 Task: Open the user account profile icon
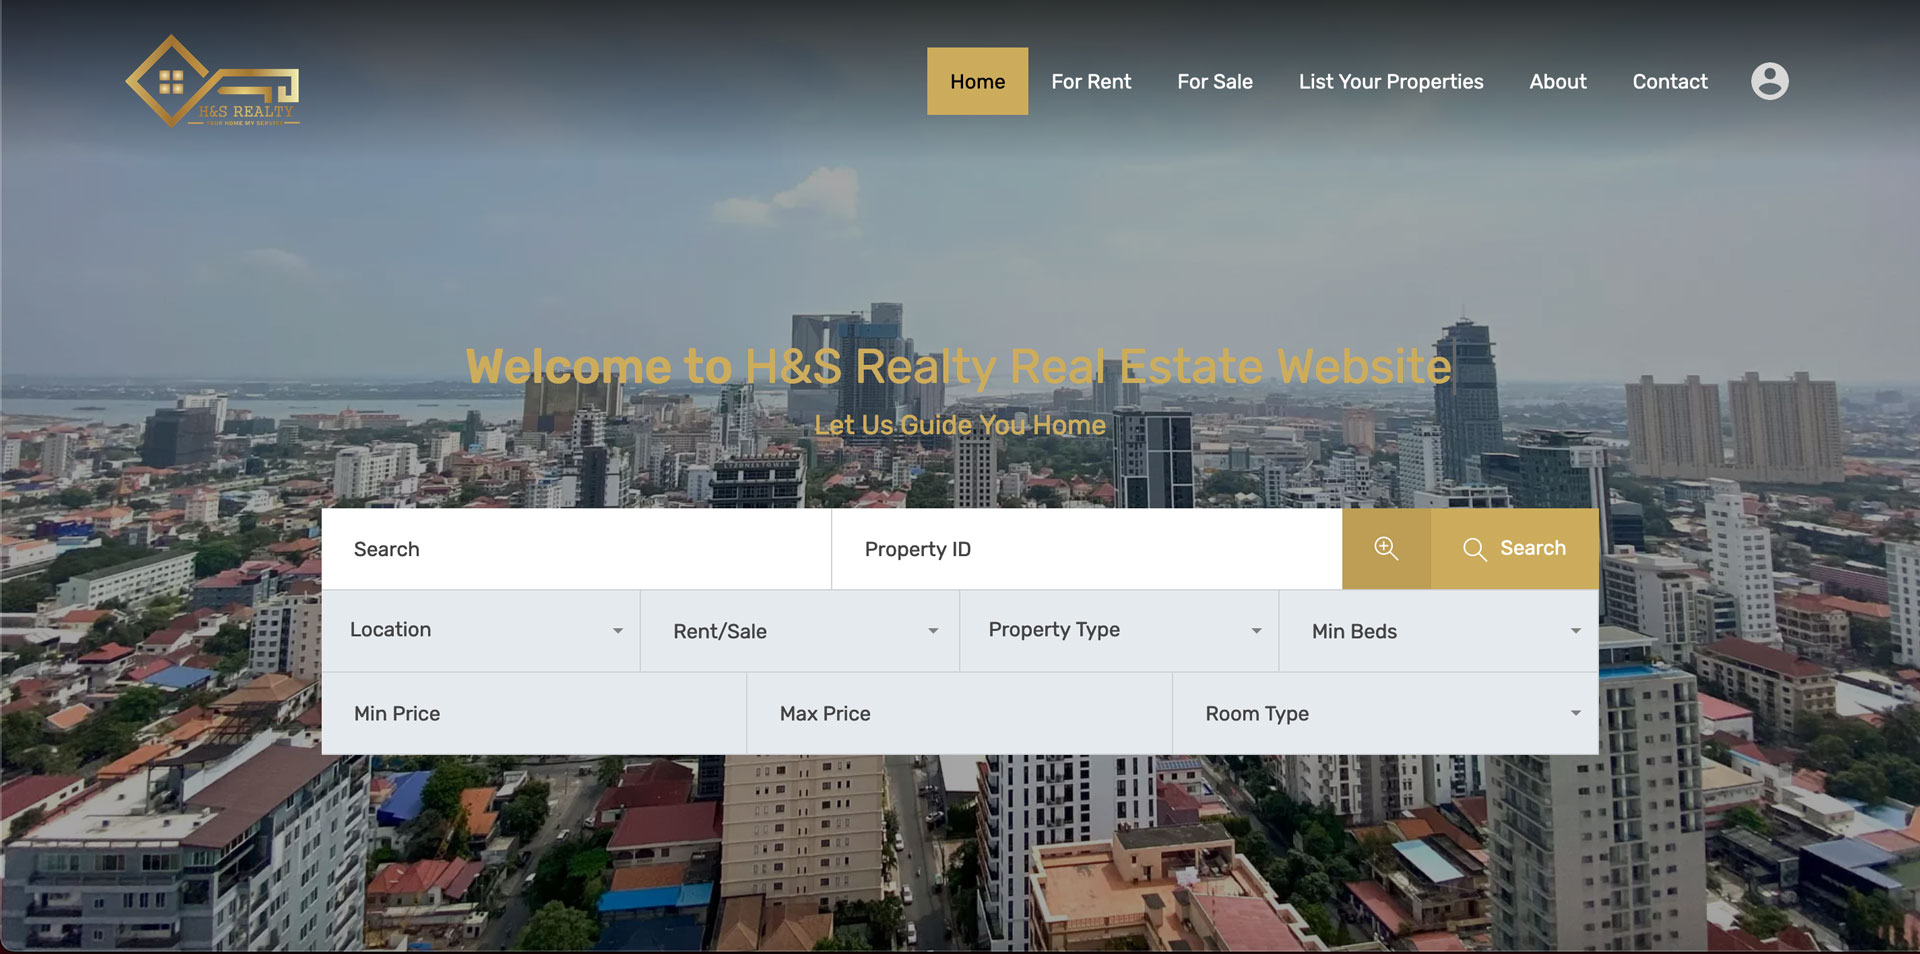(1769, 81)
